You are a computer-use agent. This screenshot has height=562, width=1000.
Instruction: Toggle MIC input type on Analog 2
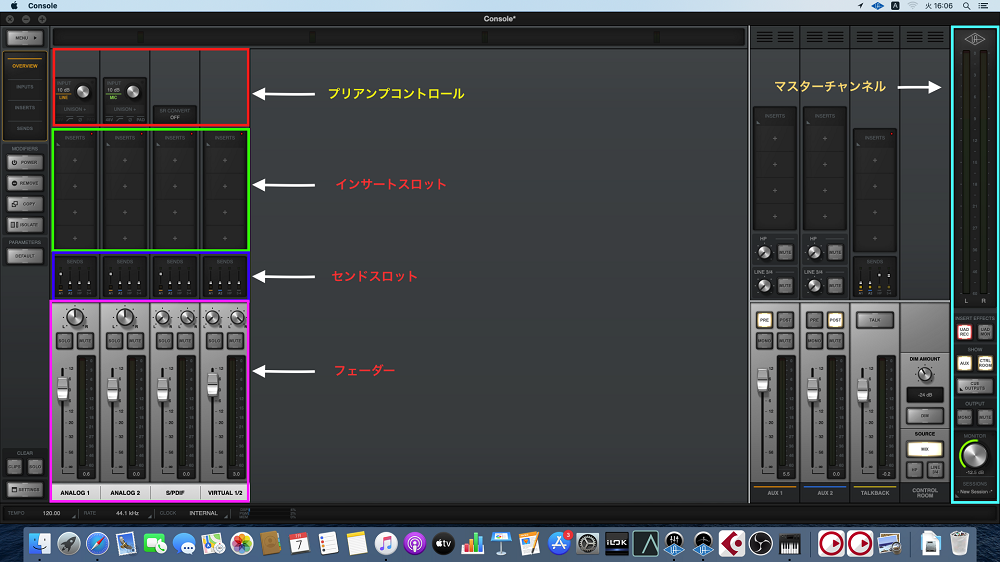114,98
